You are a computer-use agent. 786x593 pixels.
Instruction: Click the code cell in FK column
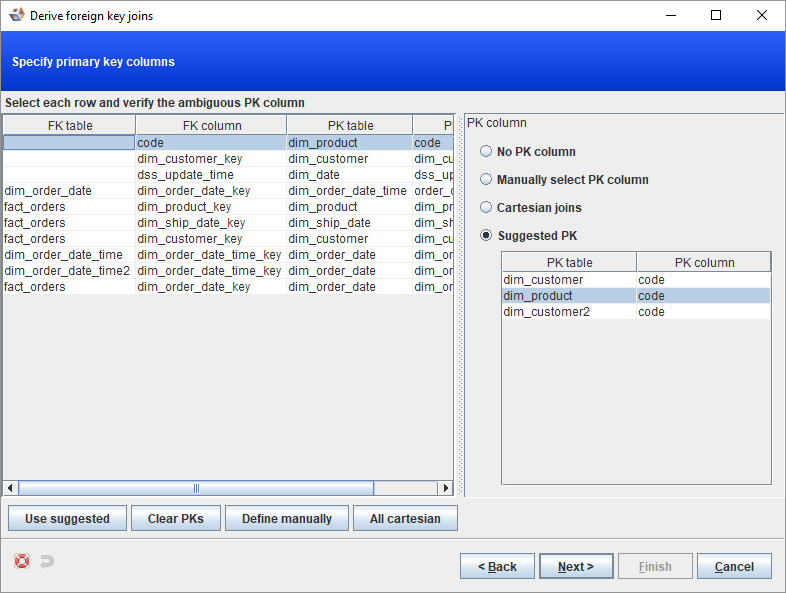pos(211,142)
